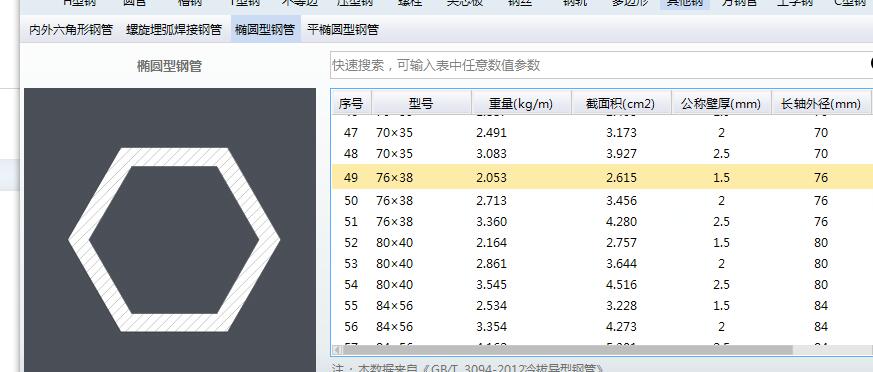
Task: Click the 快速搜索 quick search field
Action: click(601, 65)
